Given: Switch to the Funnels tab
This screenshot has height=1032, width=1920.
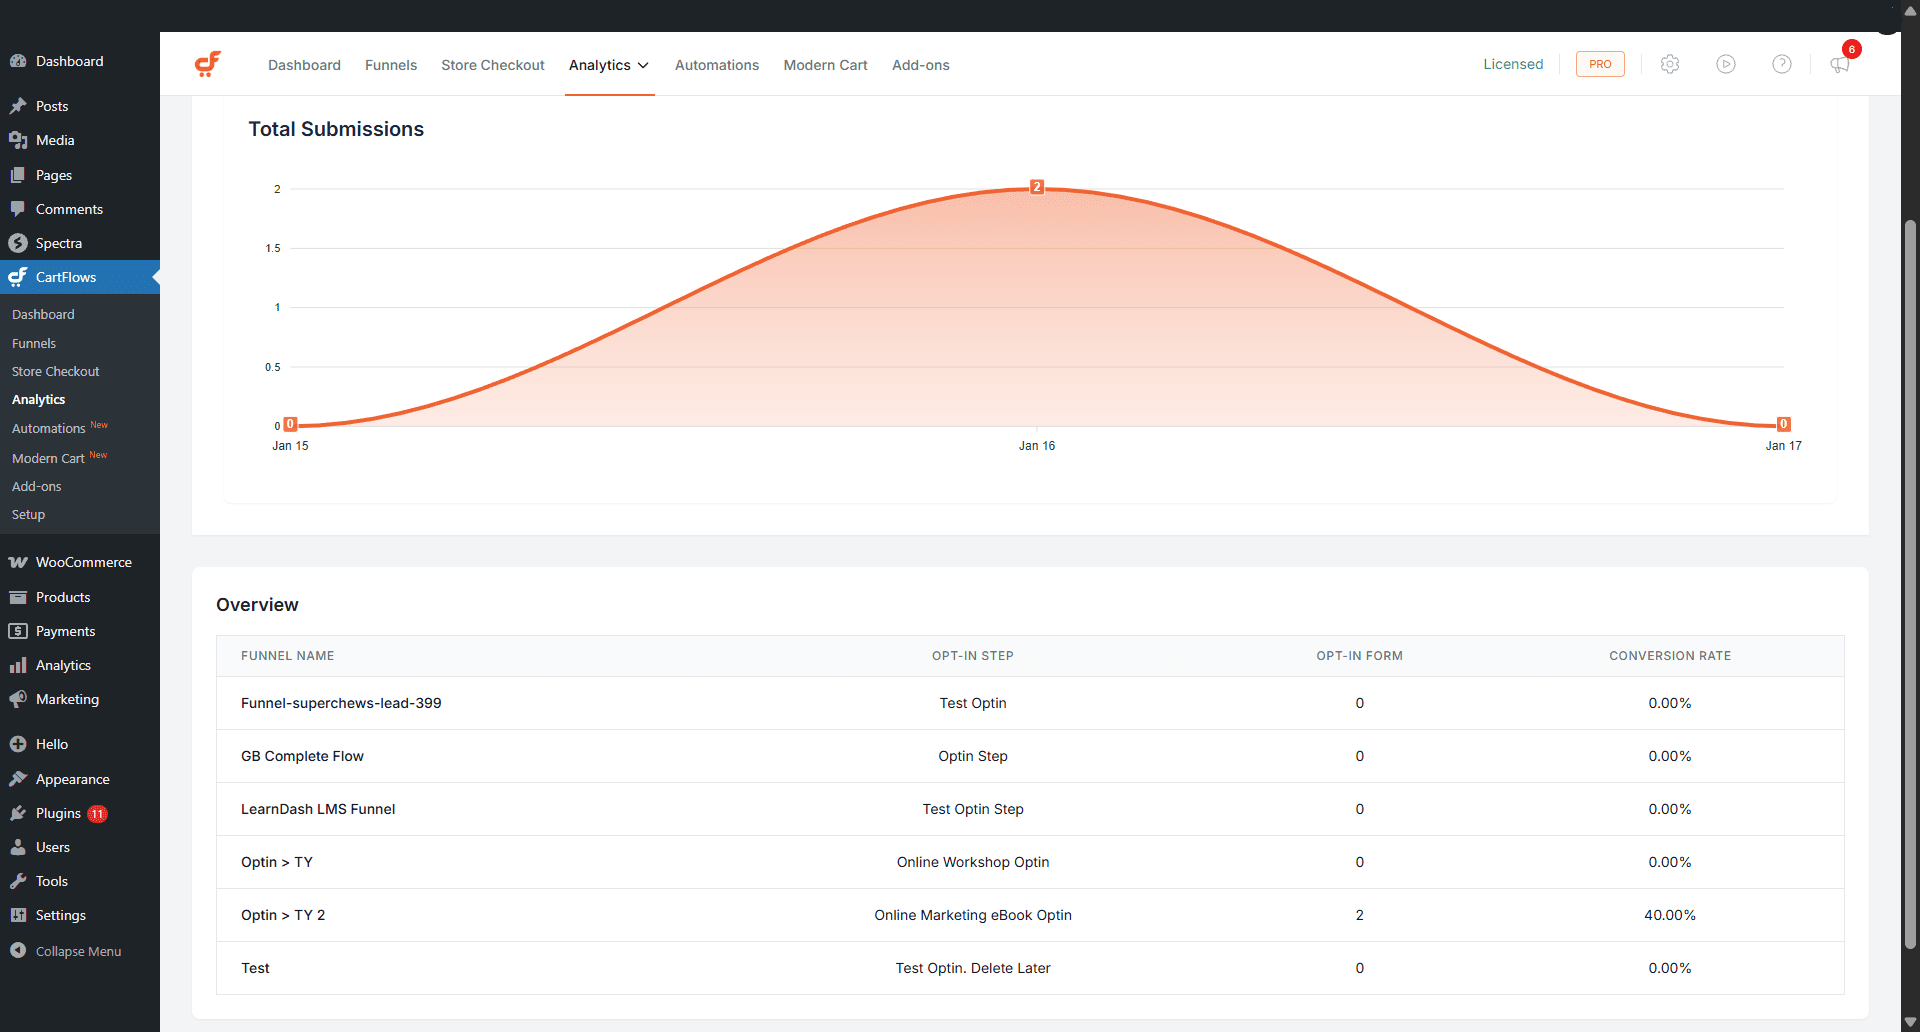Looking at the screenshot, I should point(390,65).
